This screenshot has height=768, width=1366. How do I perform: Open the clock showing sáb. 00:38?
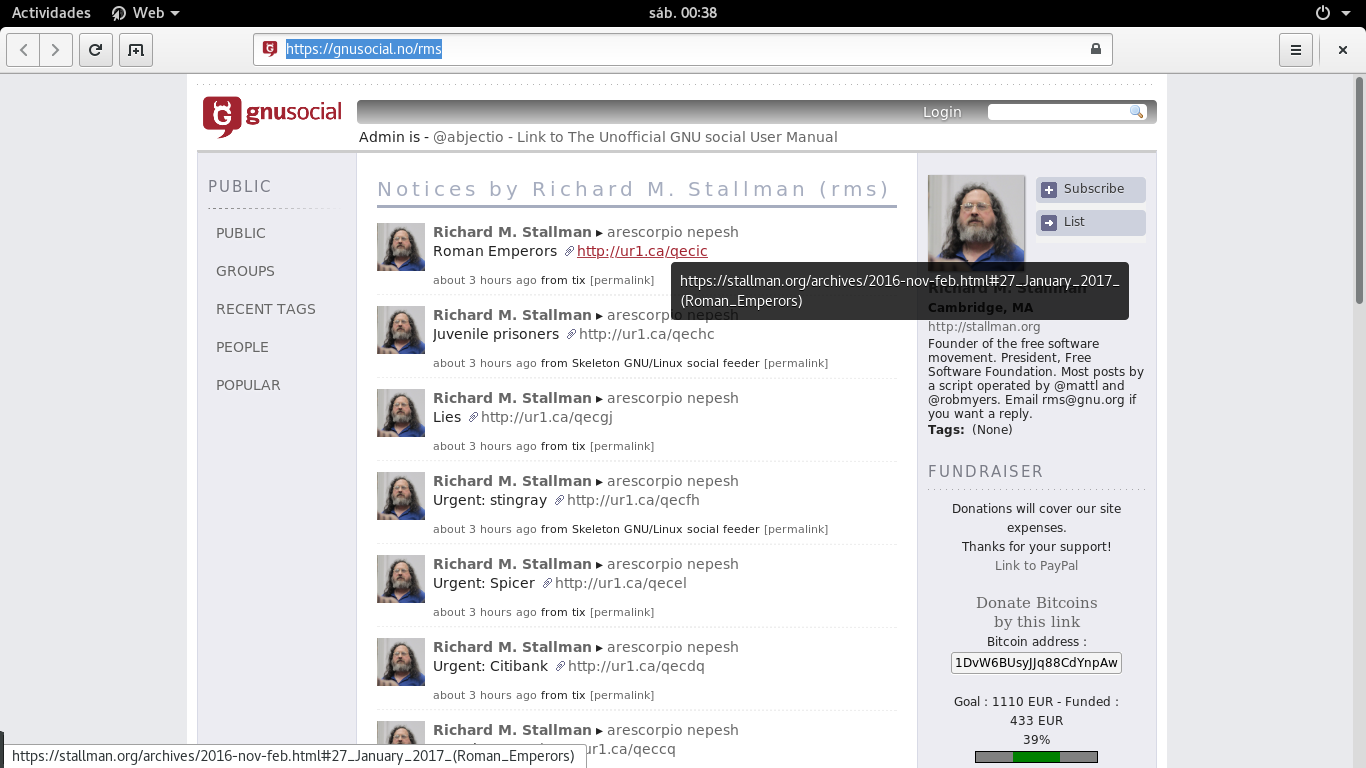tap(682, 13)
